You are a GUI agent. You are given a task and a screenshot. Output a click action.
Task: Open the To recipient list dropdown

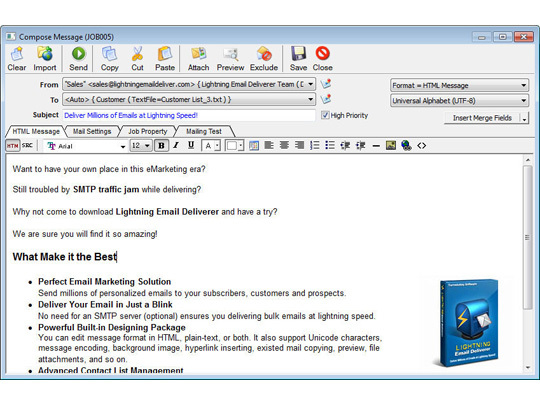310,100
